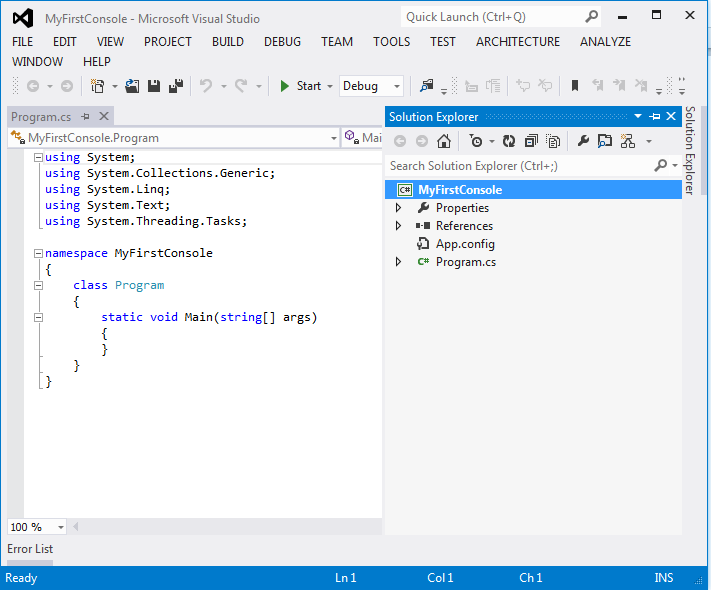This screenshot has width=711, height=590.
Task: Open the WINDOW menu
Action: click(37, 62)
